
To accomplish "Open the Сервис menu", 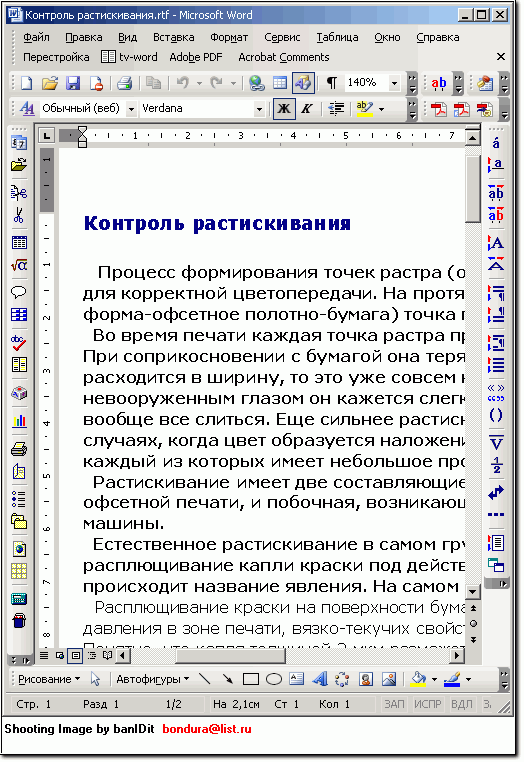I will pyautogui.click(x=282, y=37).
